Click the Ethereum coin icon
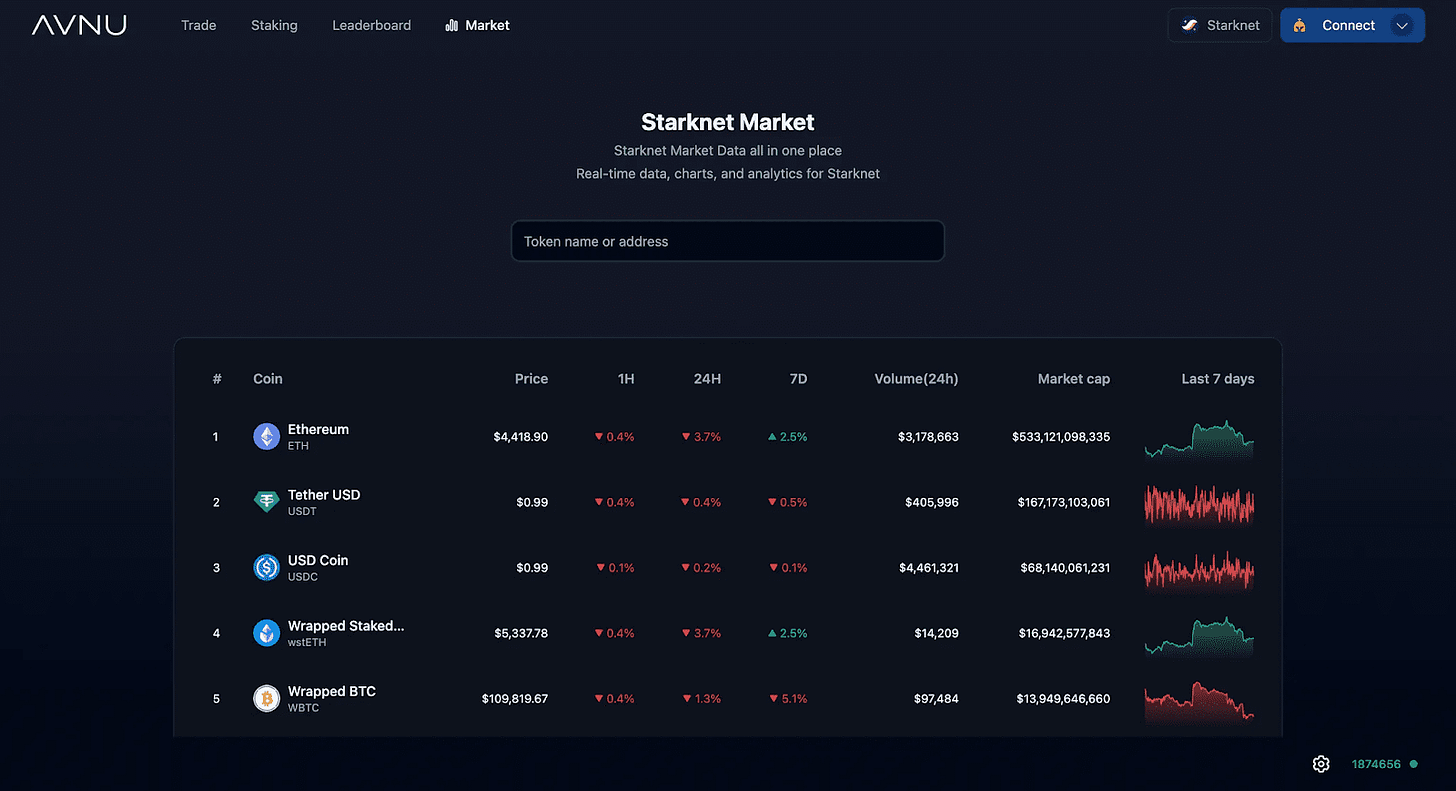 (266, 437)
